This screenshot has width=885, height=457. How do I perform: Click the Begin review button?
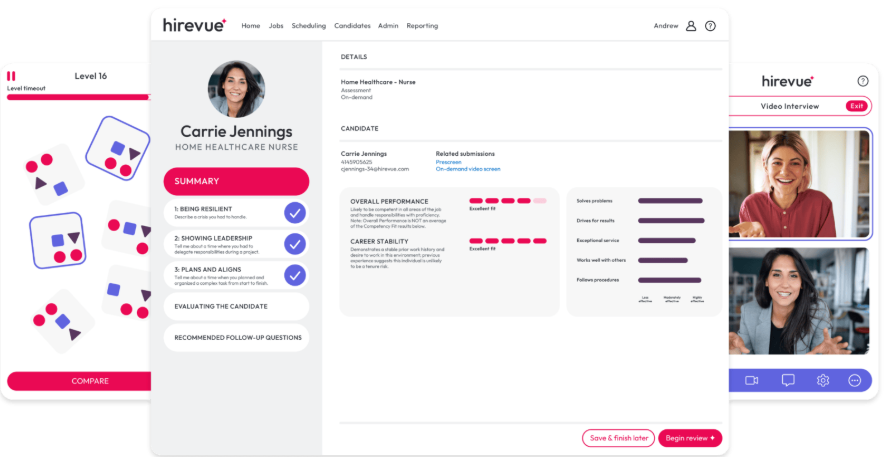689,438
